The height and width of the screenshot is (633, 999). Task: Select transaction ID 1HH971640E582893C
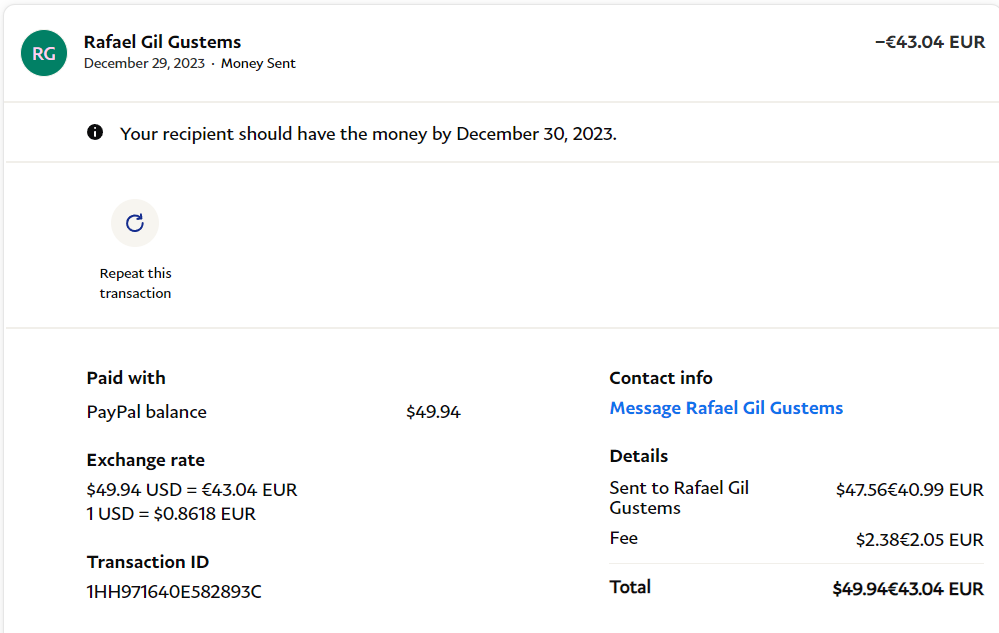coord(174,592)
